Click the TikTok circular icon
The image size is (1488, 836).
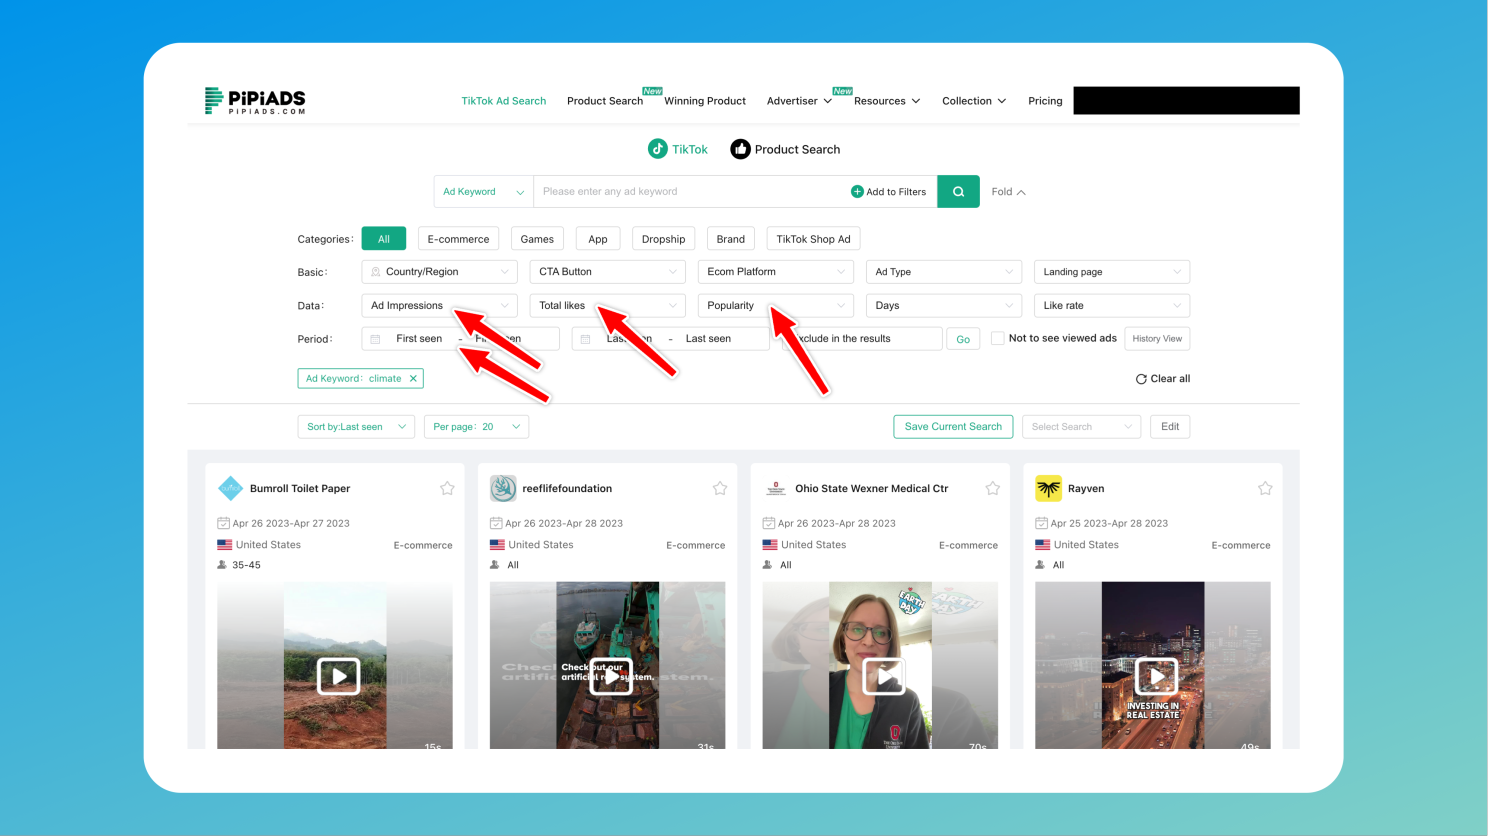657,149
